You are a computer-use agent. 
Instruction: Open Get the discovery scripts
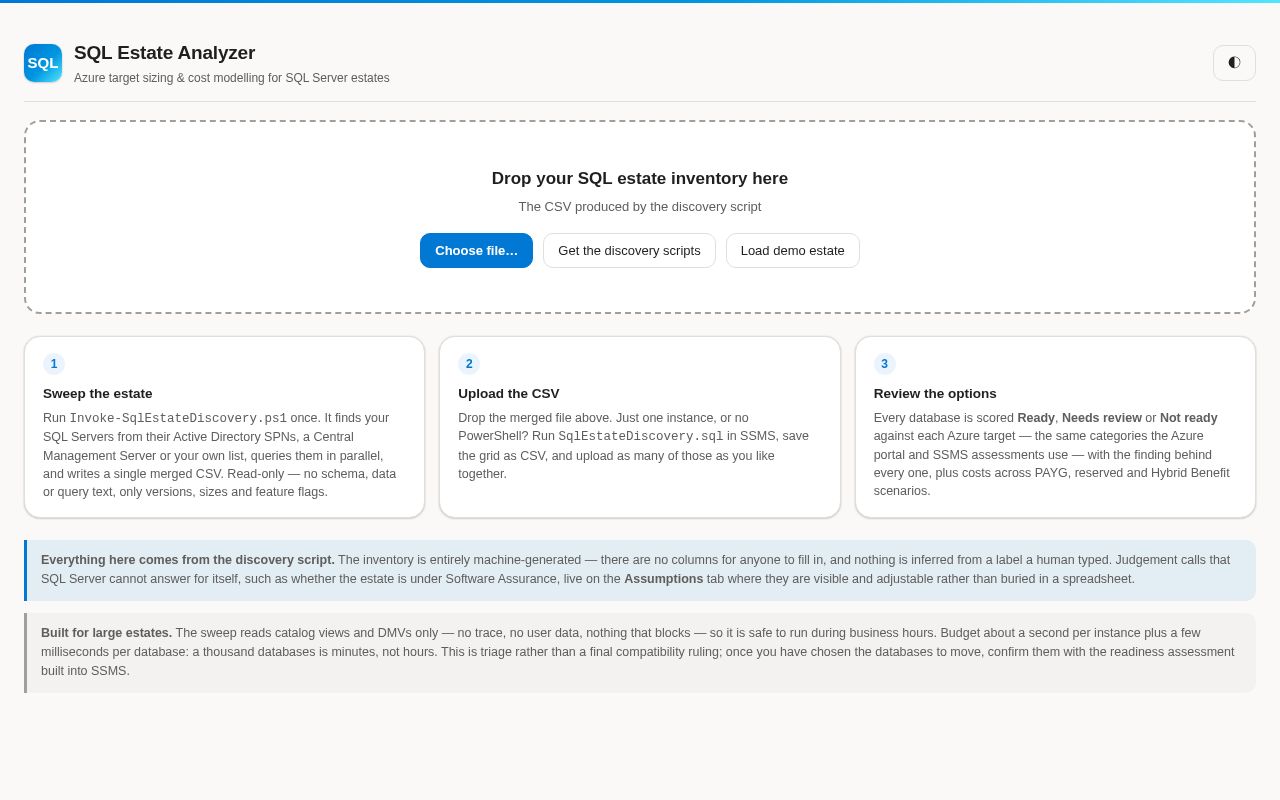click(629, 250)
